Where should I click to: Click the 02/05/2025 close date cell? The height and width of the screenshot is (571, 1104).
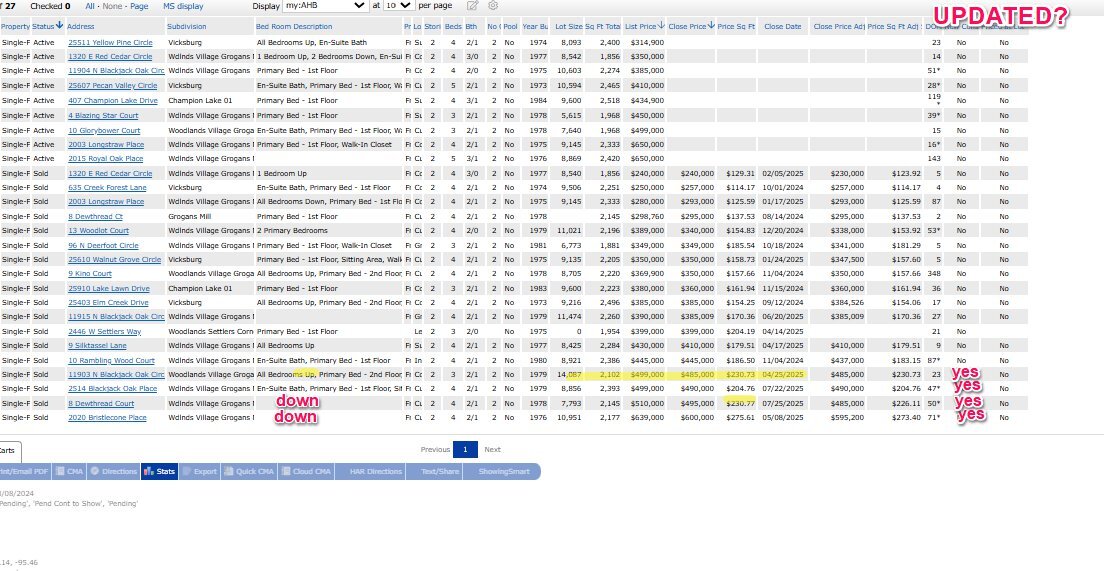click(x=783, y=173)
